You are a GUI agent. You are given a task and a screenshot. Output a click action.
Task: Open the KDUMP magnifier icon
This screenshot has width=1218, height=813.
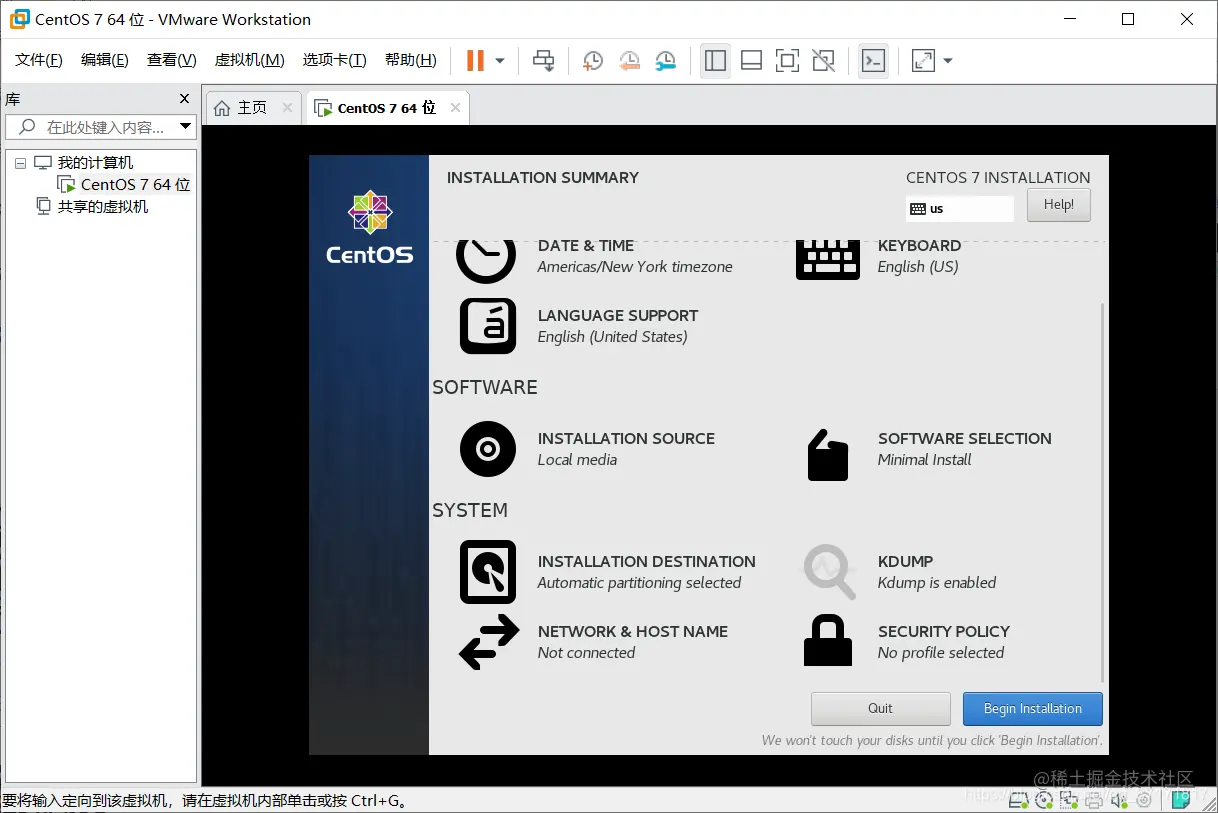[x=830, y=572]
